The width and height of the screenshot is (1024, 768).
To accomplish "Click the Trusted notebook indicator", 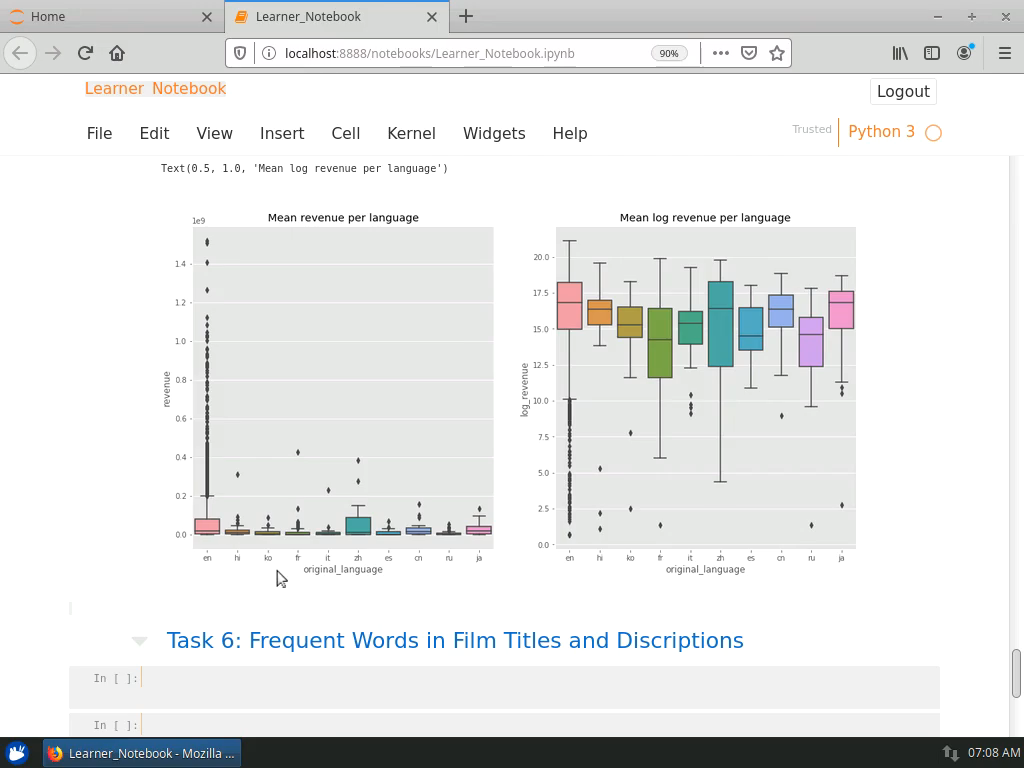I will pyautogui.click(x=812, y=129).
